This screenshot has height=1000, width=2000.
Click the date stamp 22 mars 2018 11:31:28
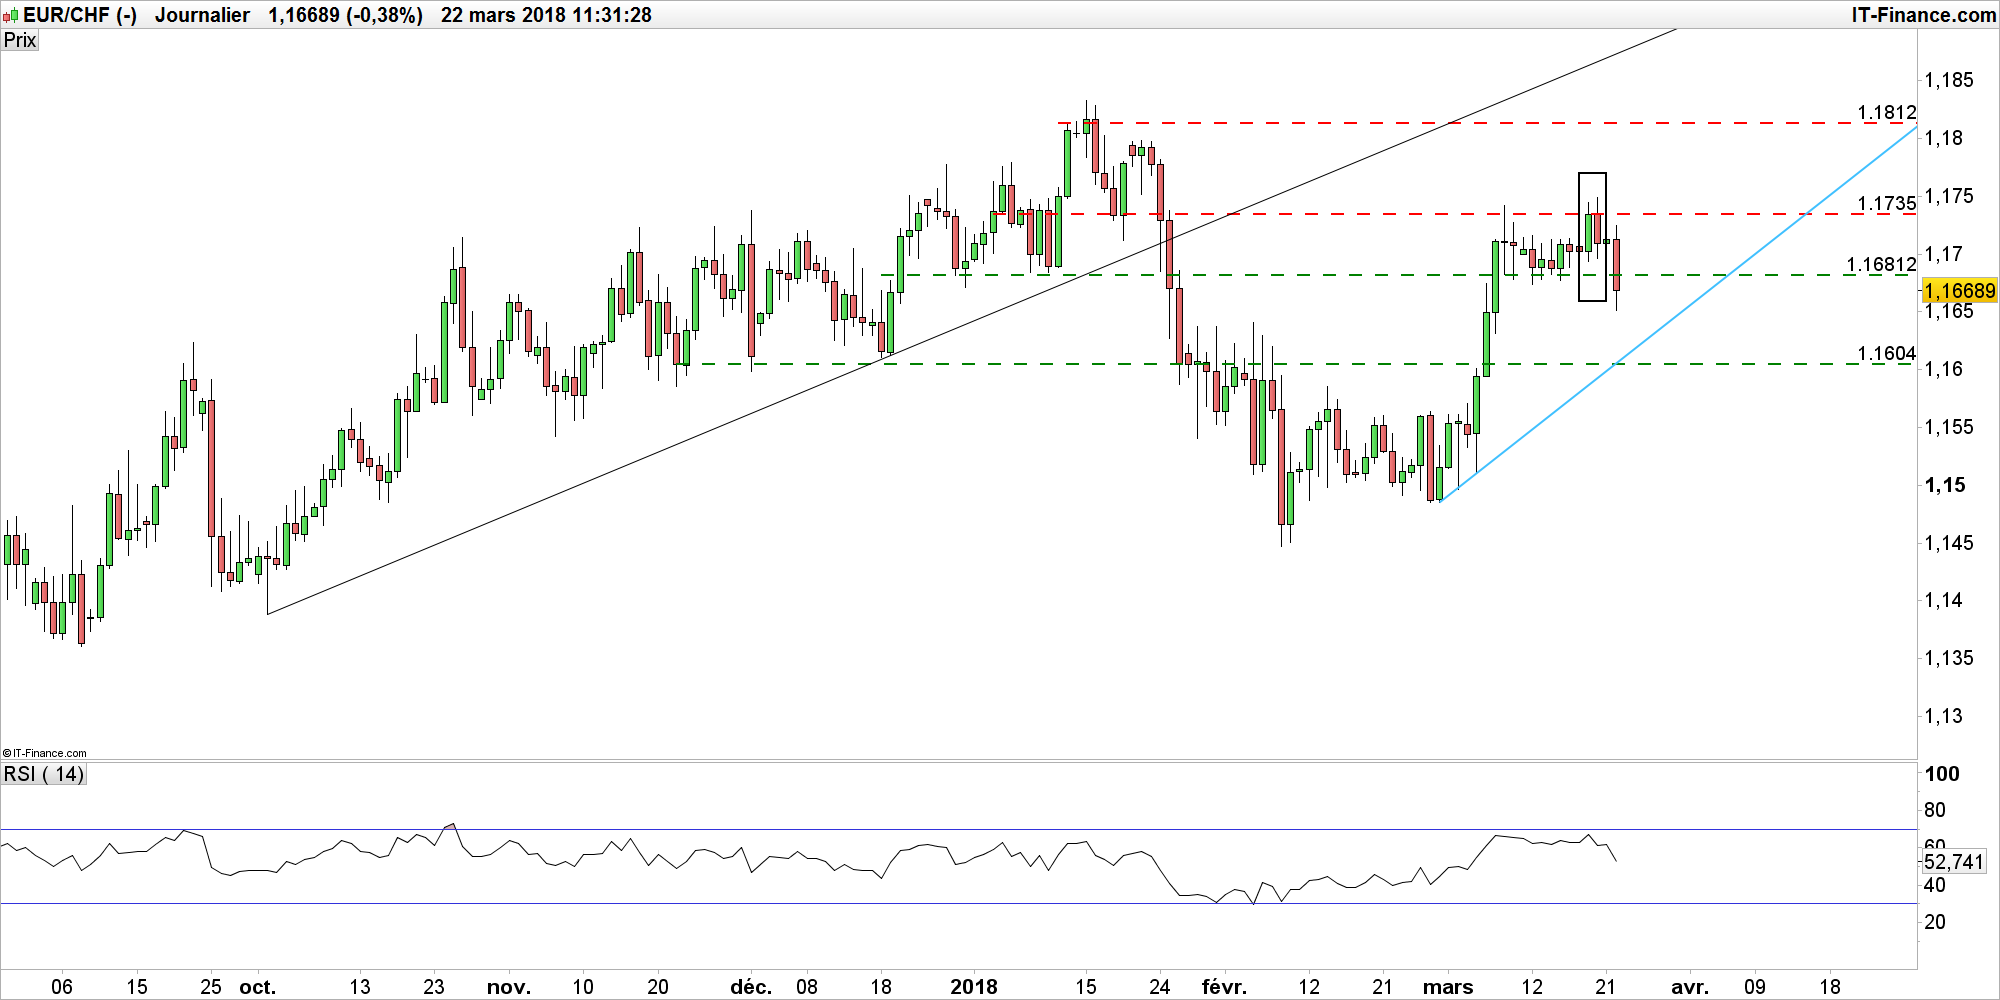click(546, 15)
